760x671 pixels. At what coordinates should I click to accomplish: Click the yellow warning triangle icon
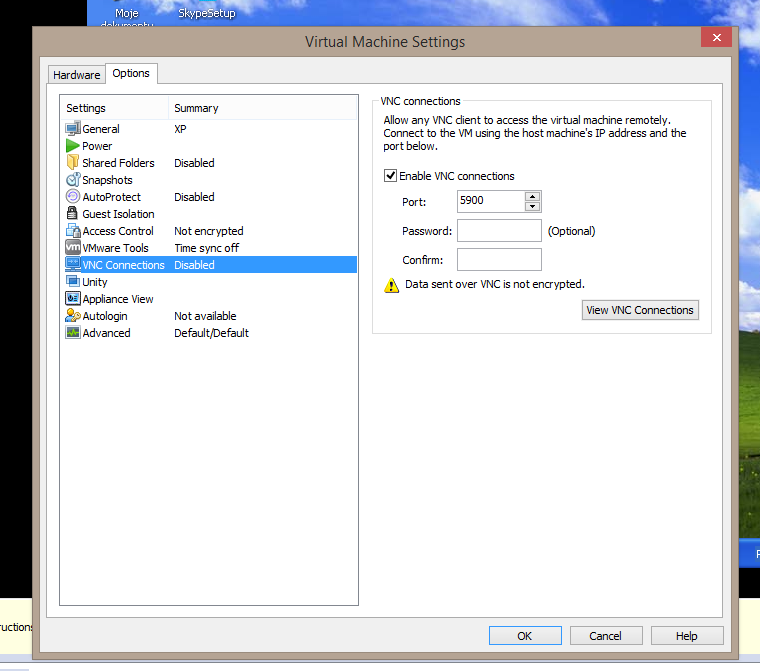[391, 285]
